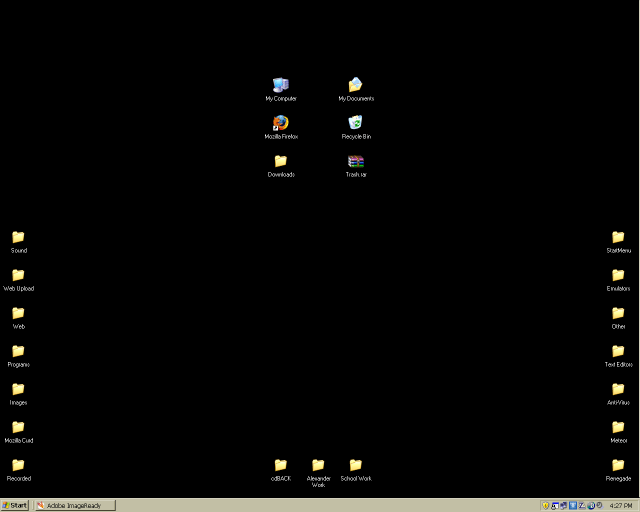This screenshot has height=512, width=640.
Task: Click the StartMenu folder
Action: pyautogui.click(x=618, y=238)
